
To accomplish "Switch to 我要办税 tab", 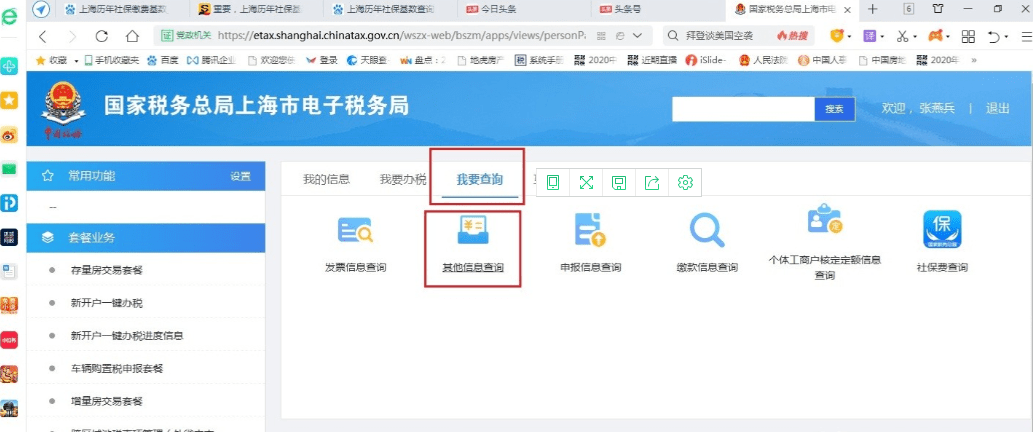I will 403,180.
